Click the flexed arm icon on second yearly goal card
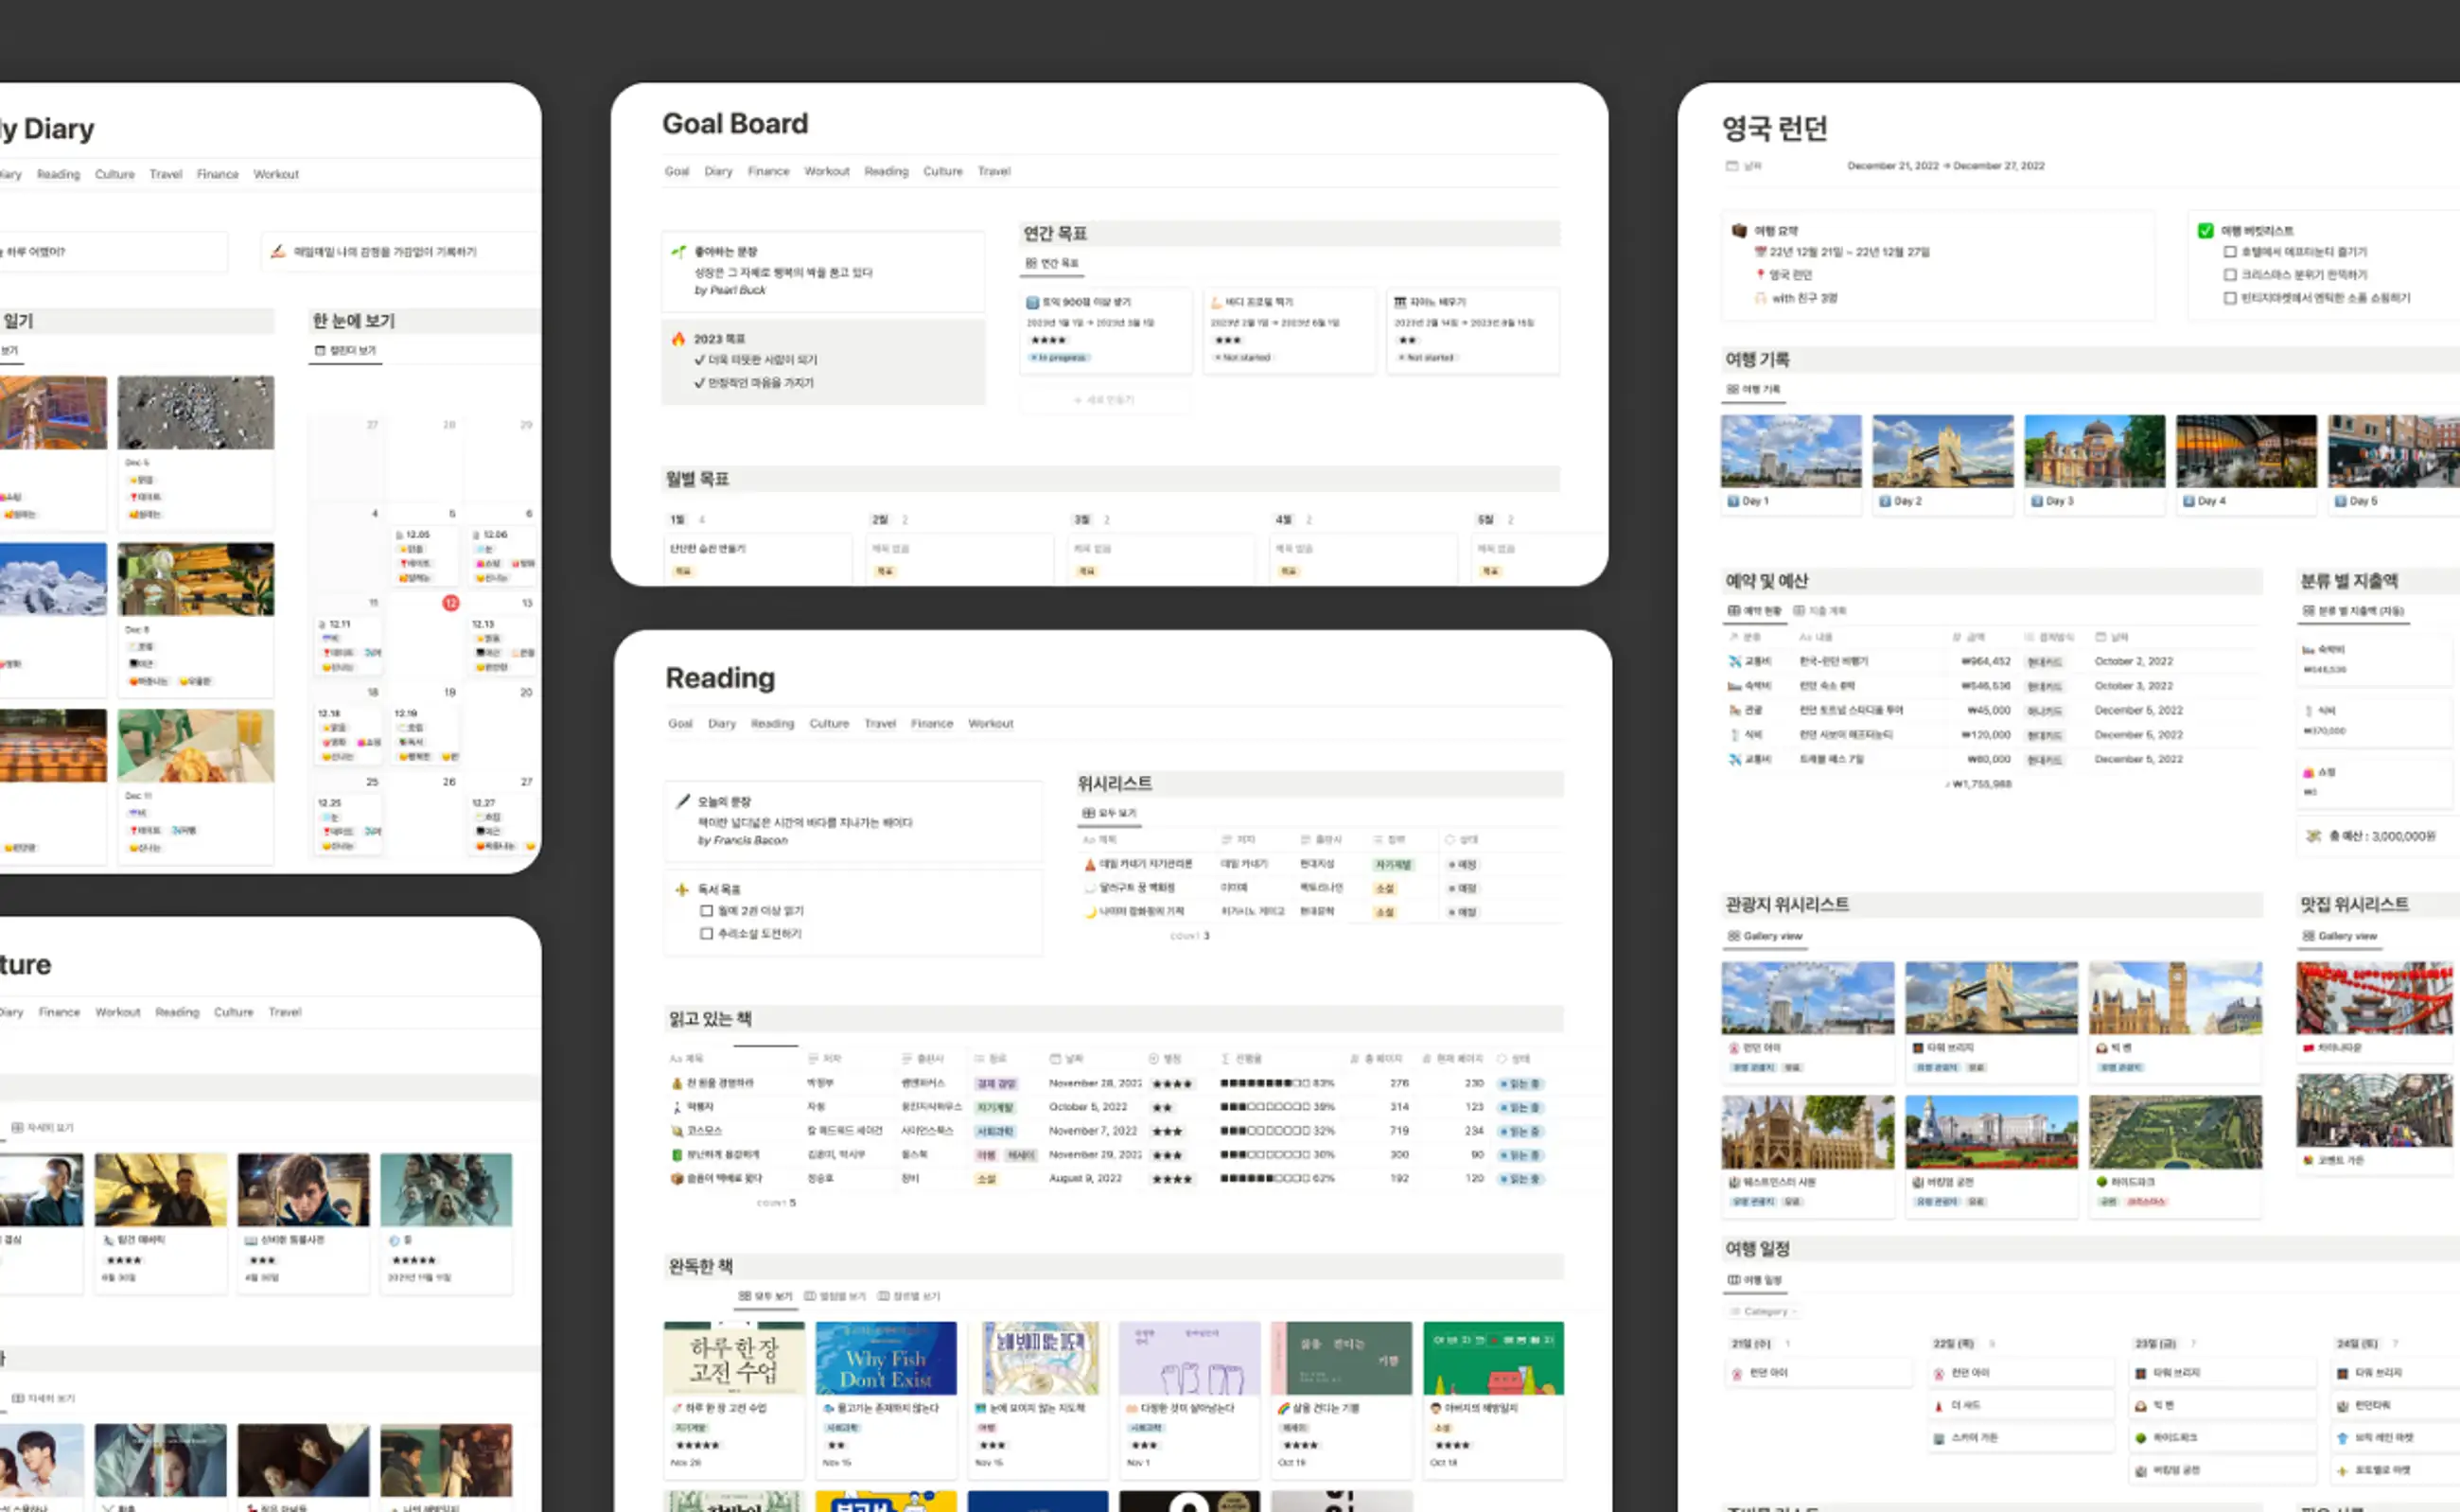2460x1512 pixels. pyautogui.click(x=1216, y=302)
